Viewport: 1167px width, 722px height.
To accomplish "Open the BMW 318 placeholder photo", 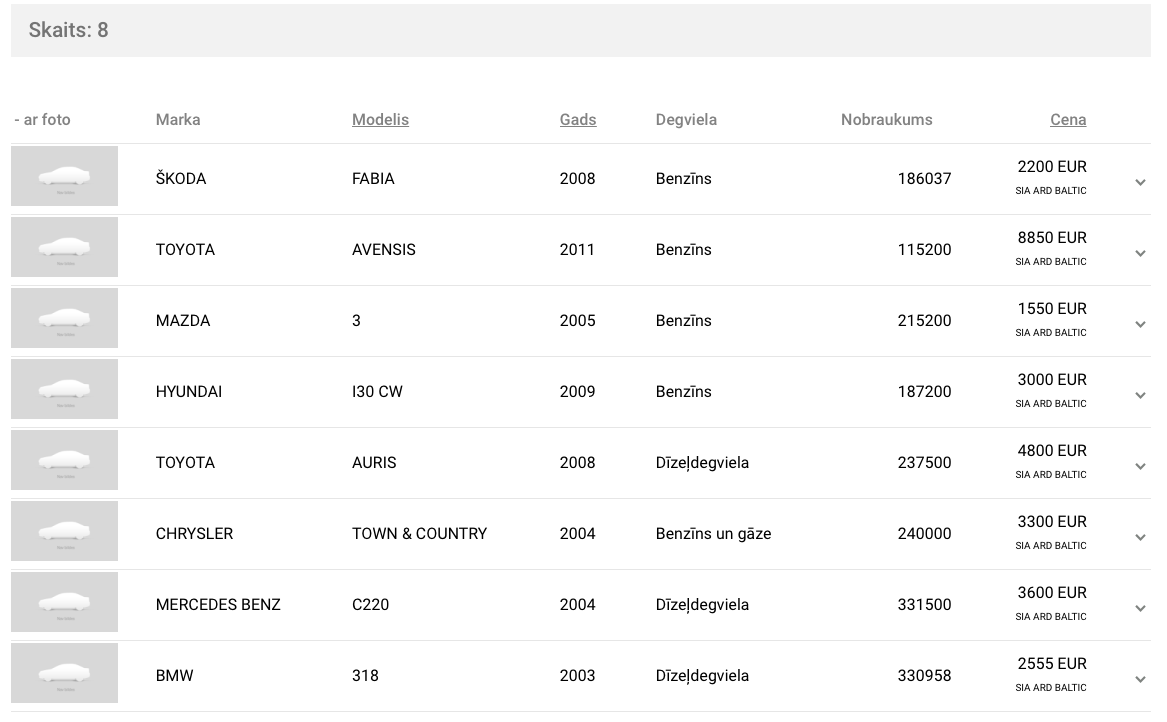I will click(x=64, y=673).
